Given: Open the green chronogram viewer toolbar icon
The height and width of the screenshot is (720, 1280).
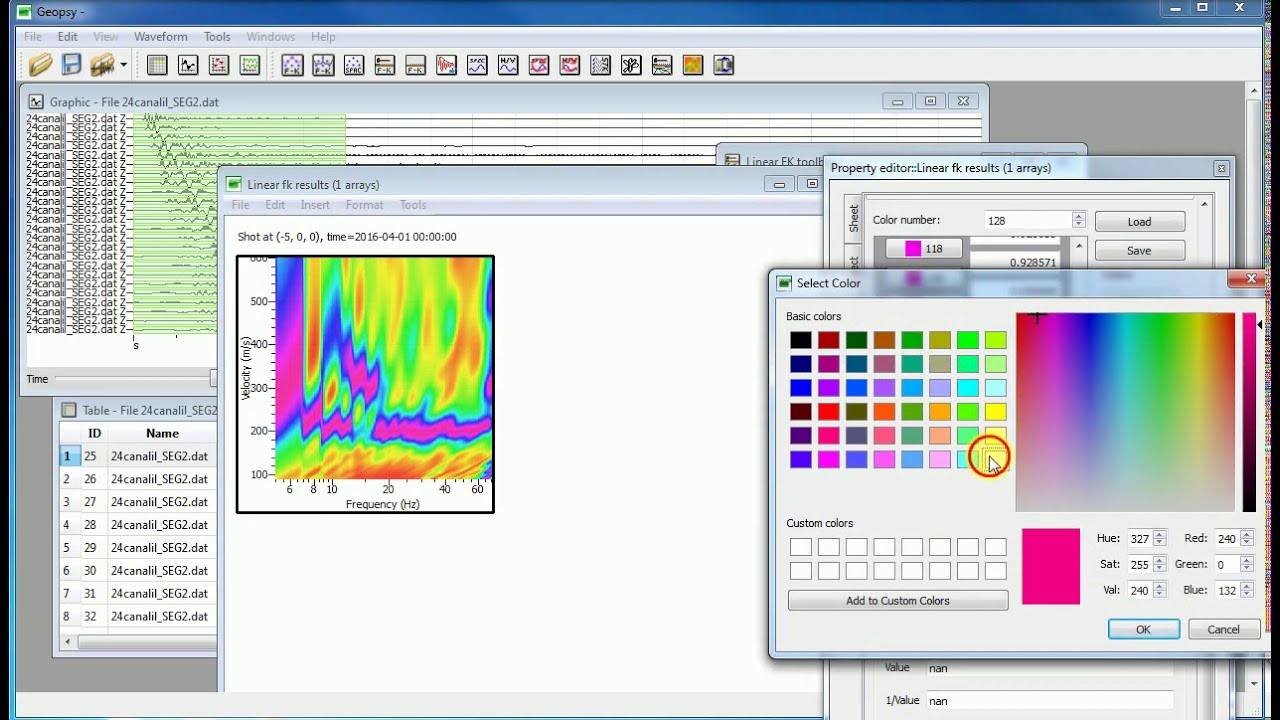Looking at the screenshot, I should pos(250,66).
